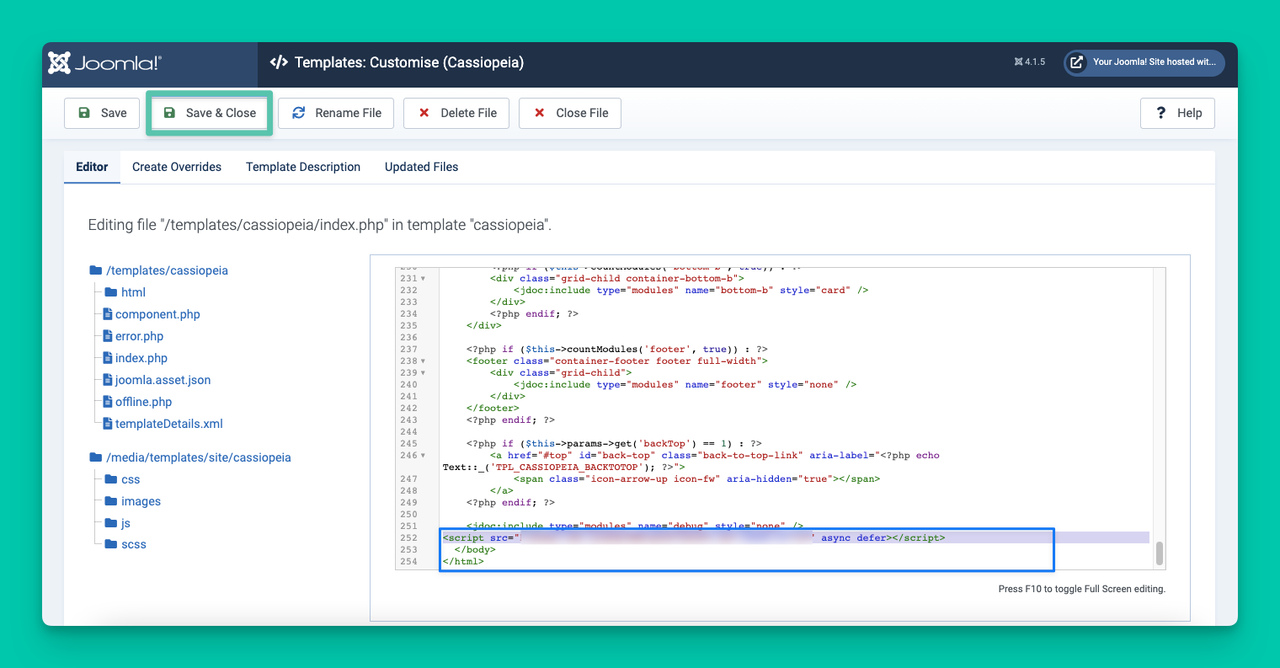1280x668 pixels.
Task: Open the site preview external-link icon
Action: [x=1077, y=62]
